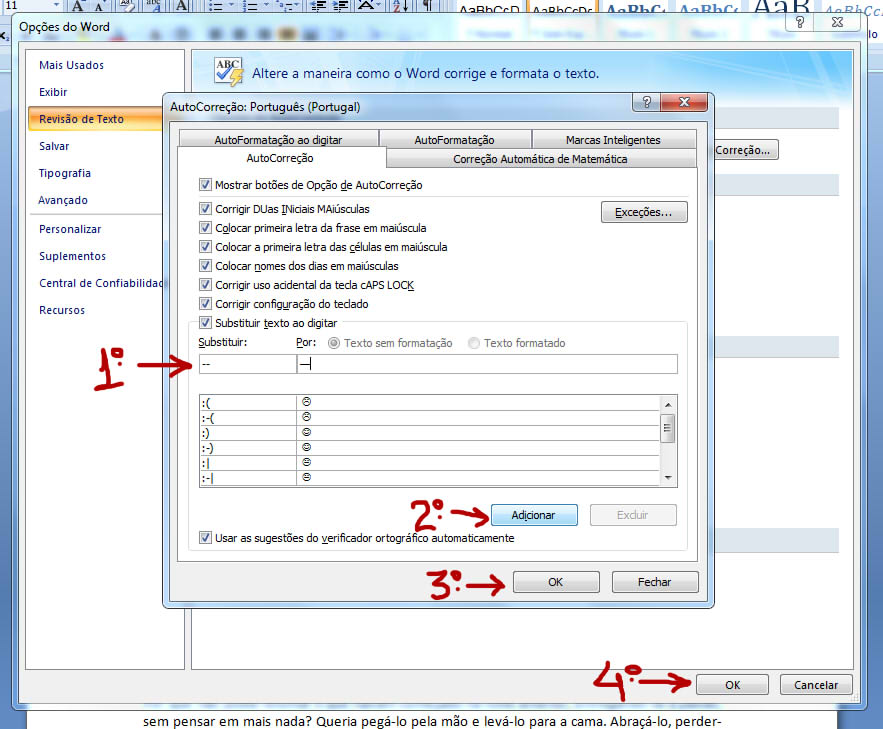Click OK in Opções do Word
883x729 pixels.
[732, 685]
